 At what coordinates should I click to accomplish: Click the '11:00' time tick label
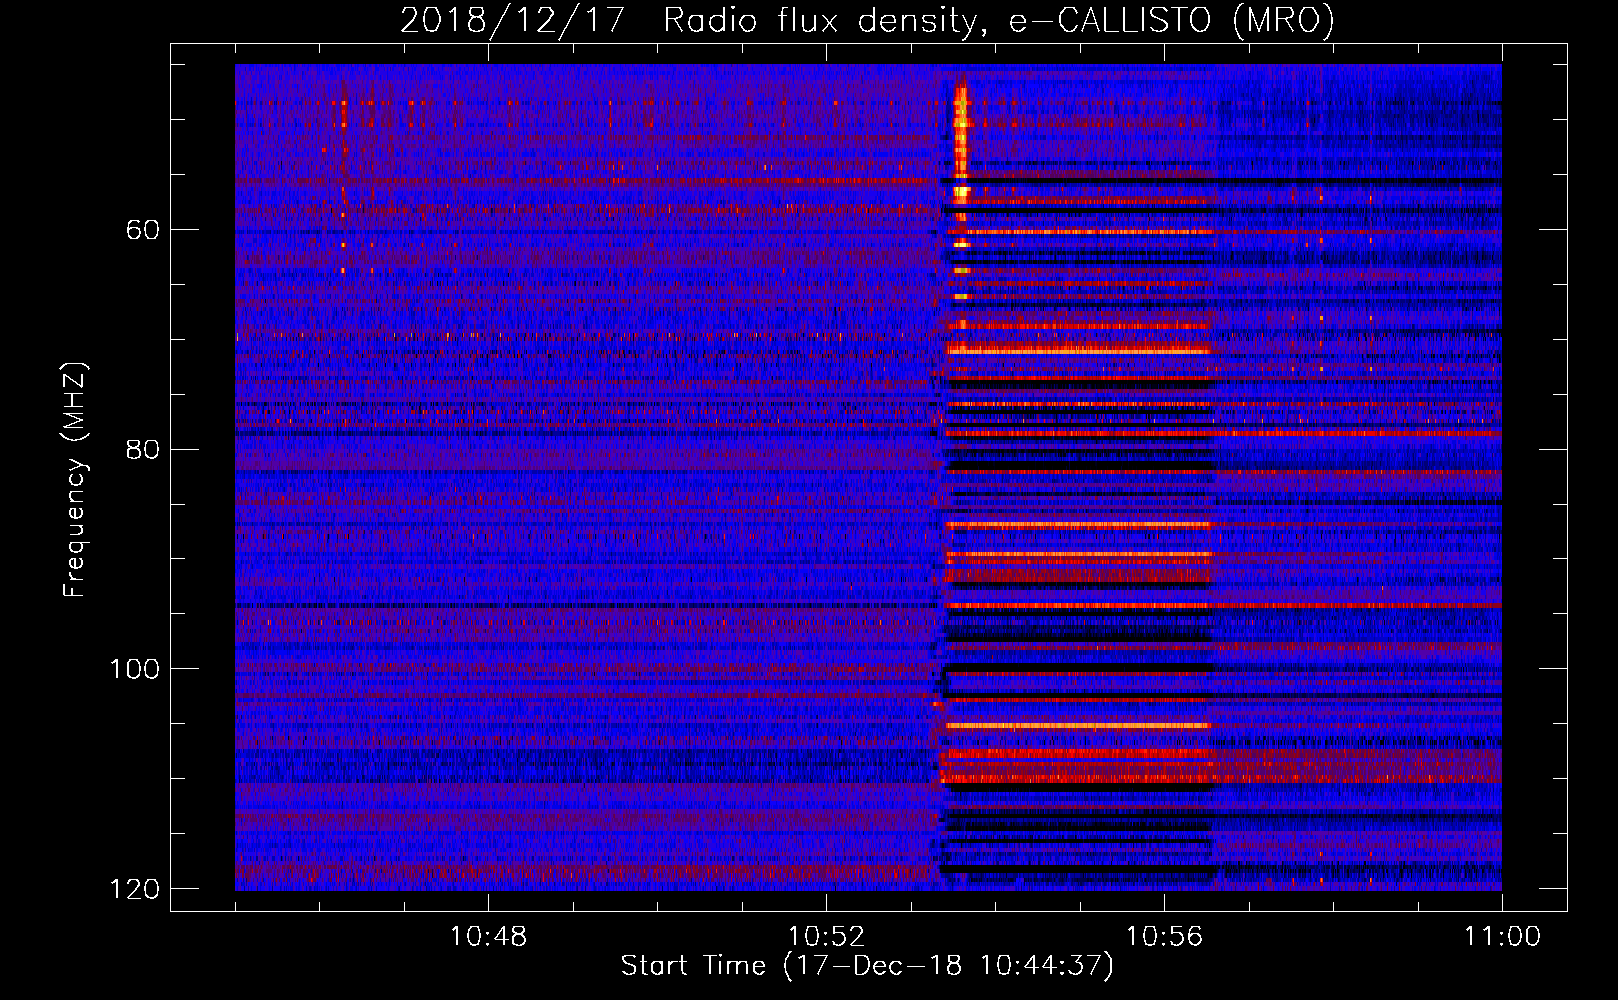point(1502,936)
